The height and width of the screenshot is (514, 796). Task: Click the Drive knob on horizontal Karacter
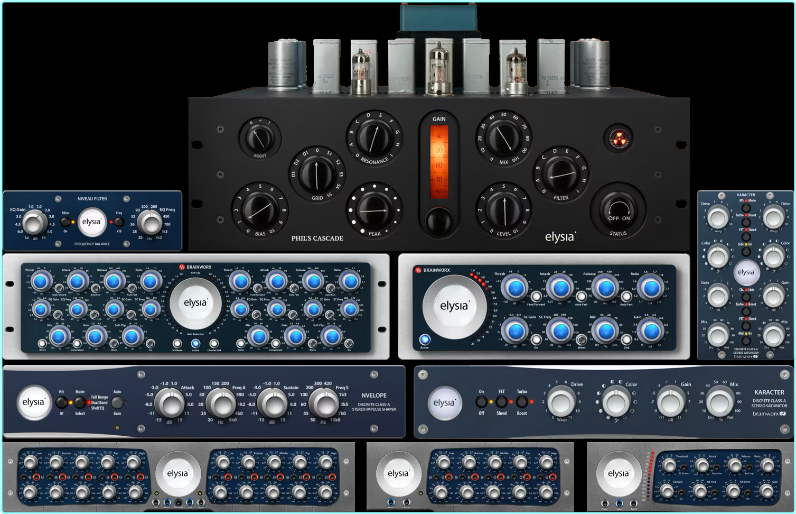pos(561,400)
